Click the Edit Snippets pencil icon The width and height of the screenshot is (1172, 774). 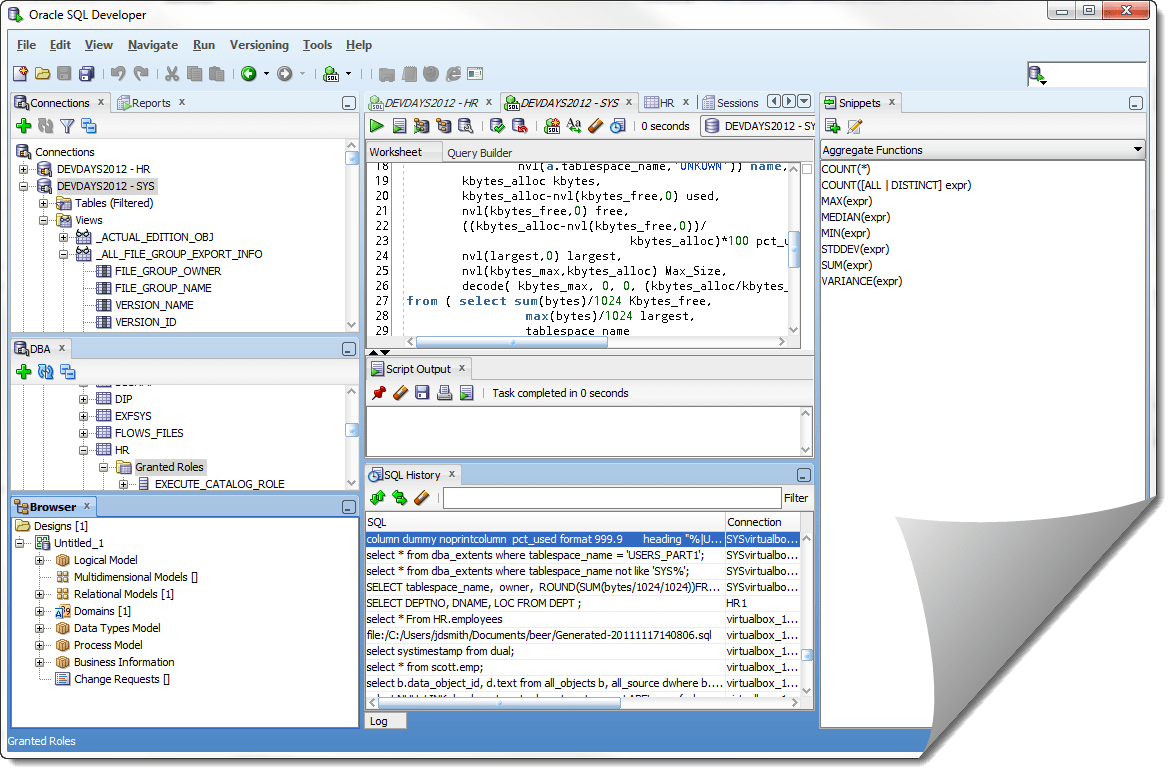854,126
